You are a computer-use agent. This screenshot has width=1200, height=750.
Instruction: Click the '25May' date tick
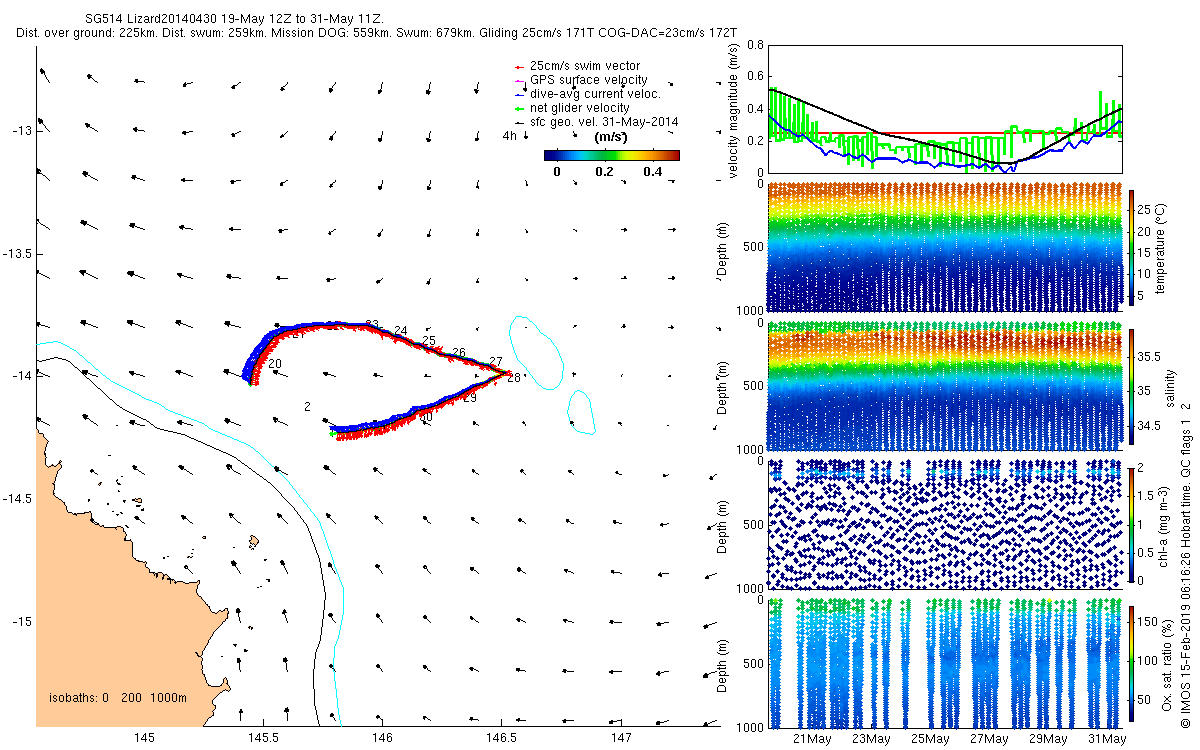(x=930, y=739)
